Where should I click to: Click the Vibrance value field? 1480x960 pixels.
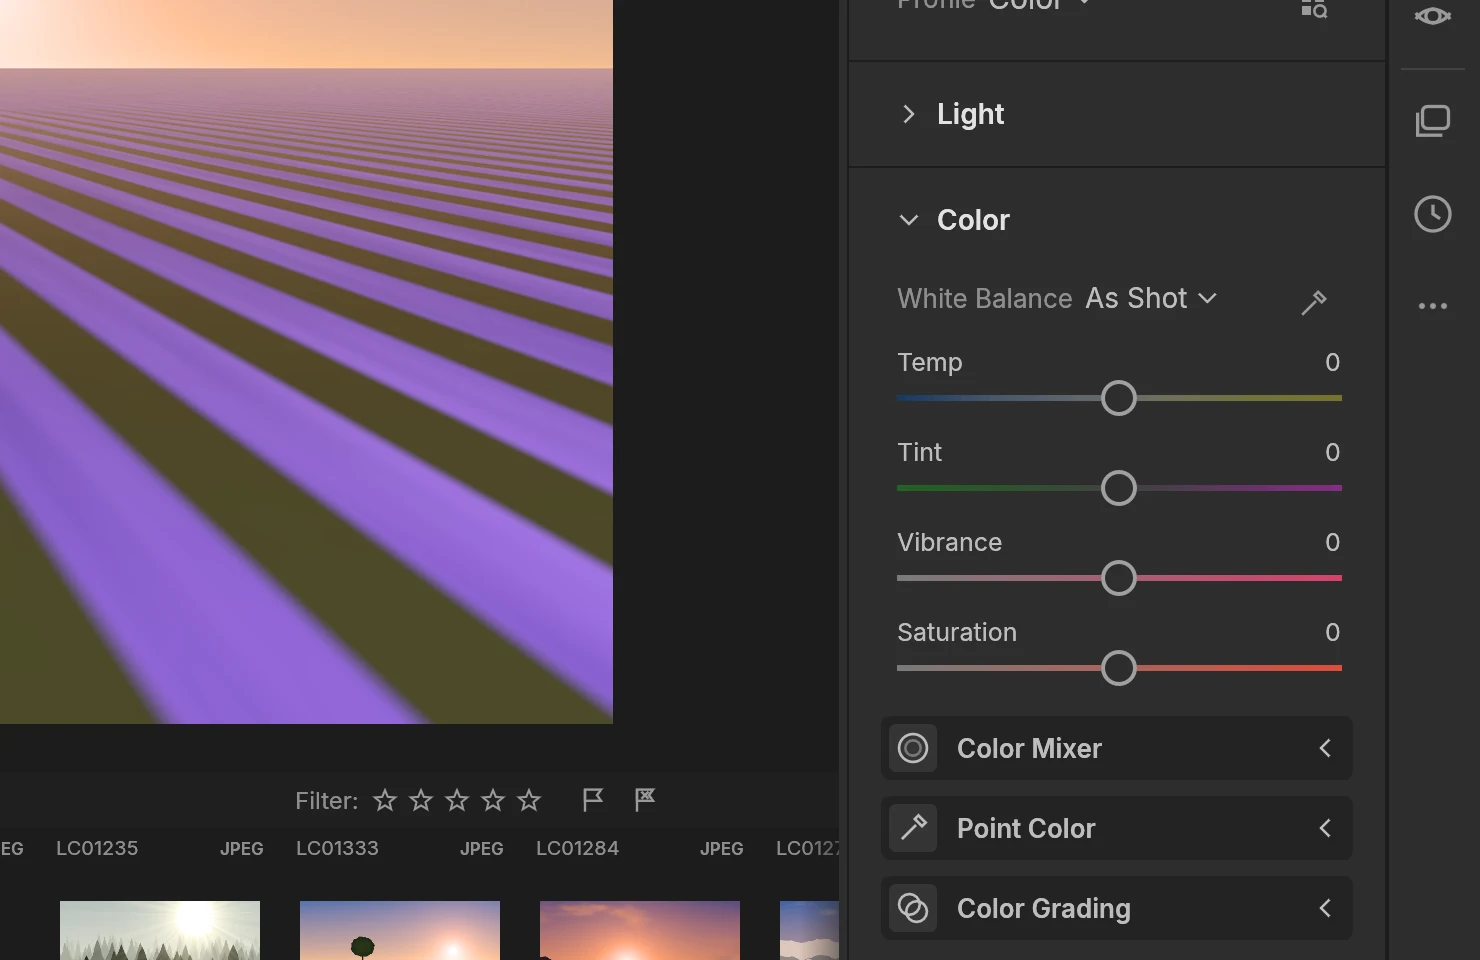(x=1332, y=542)
